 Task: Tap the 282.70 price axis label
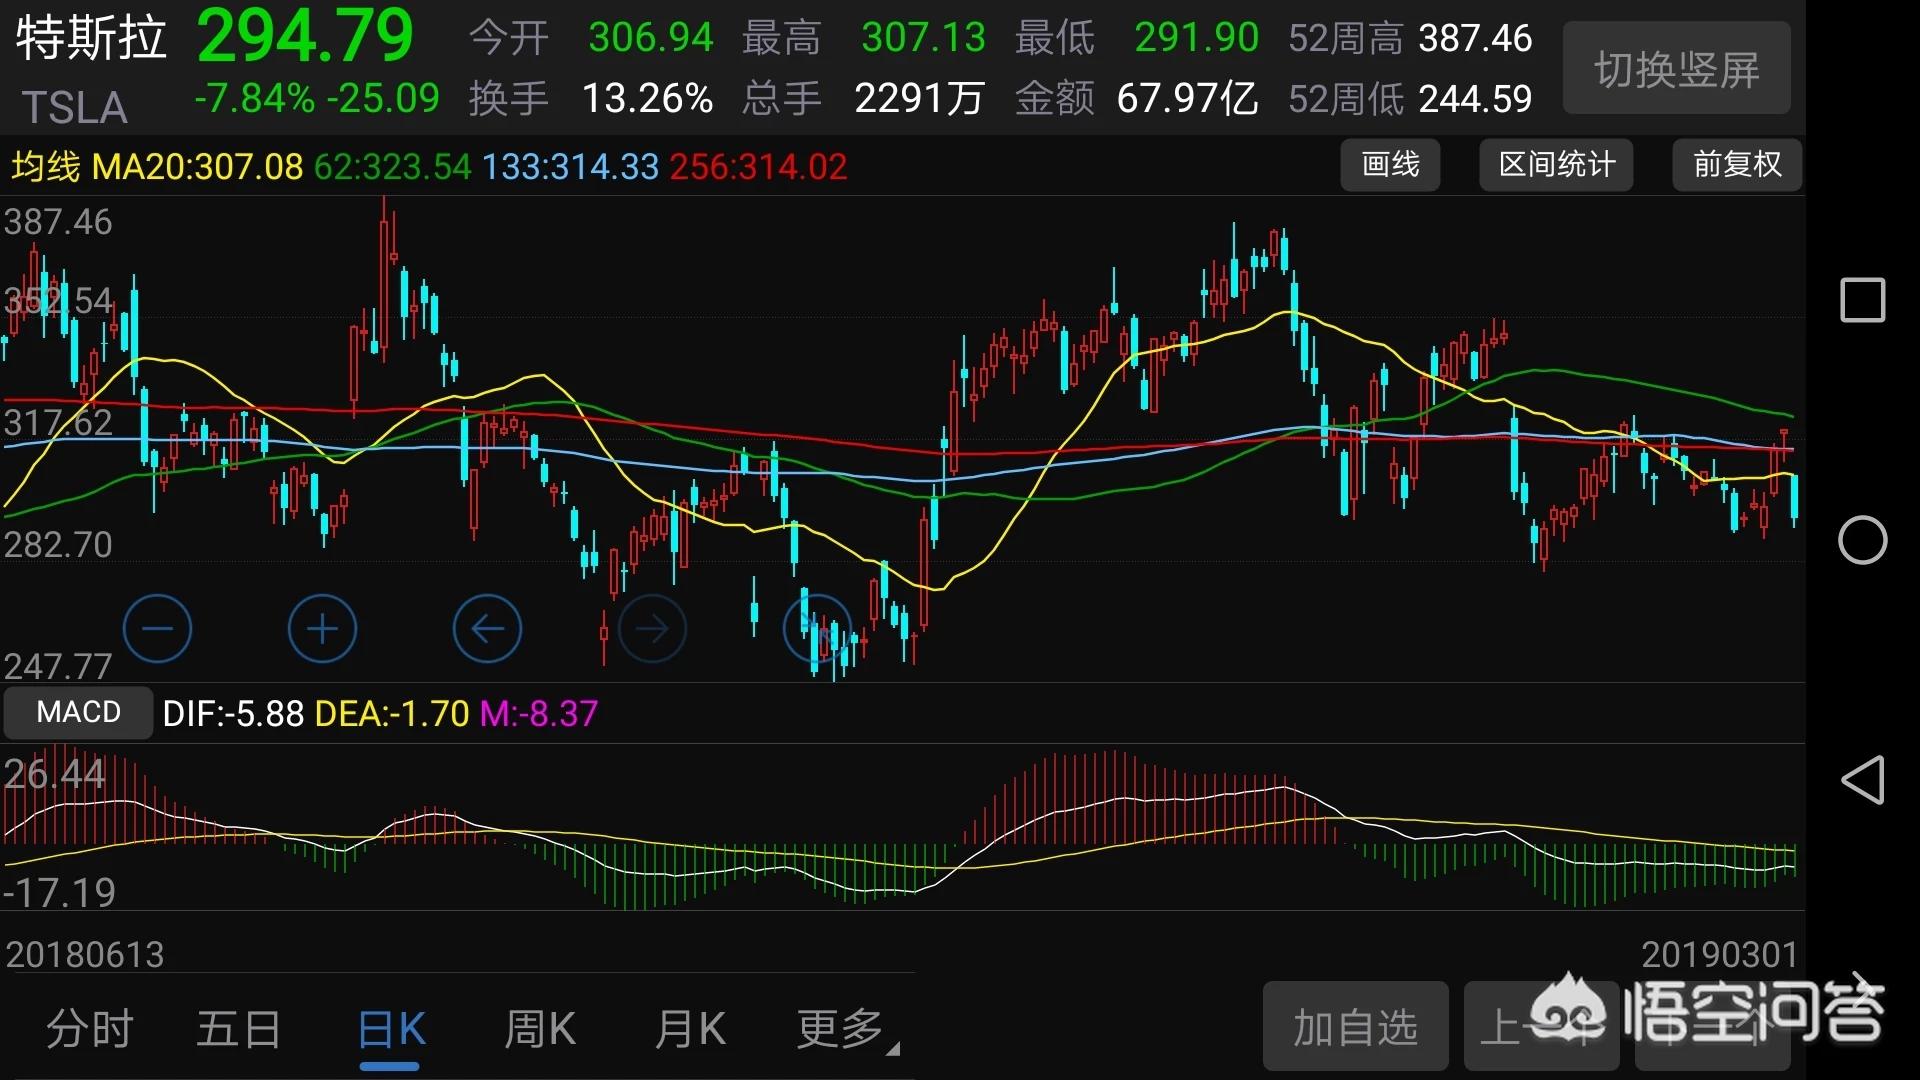tap(58, 544)
